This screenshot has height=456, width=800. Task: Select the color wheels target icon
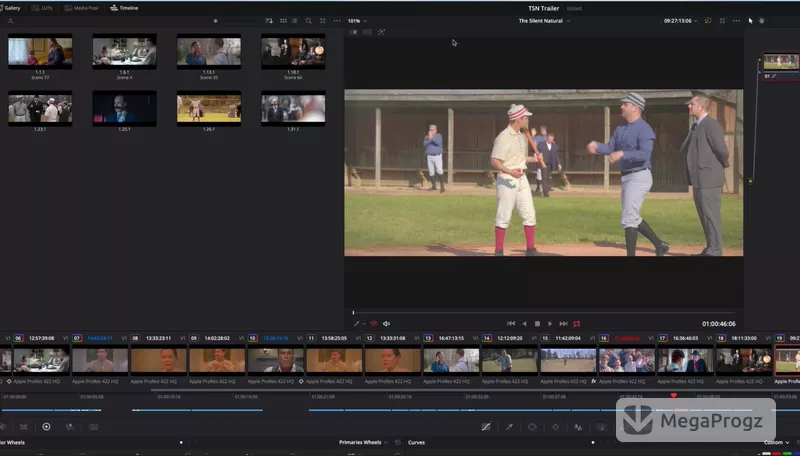pyautogui.click(x=46, y=427)
